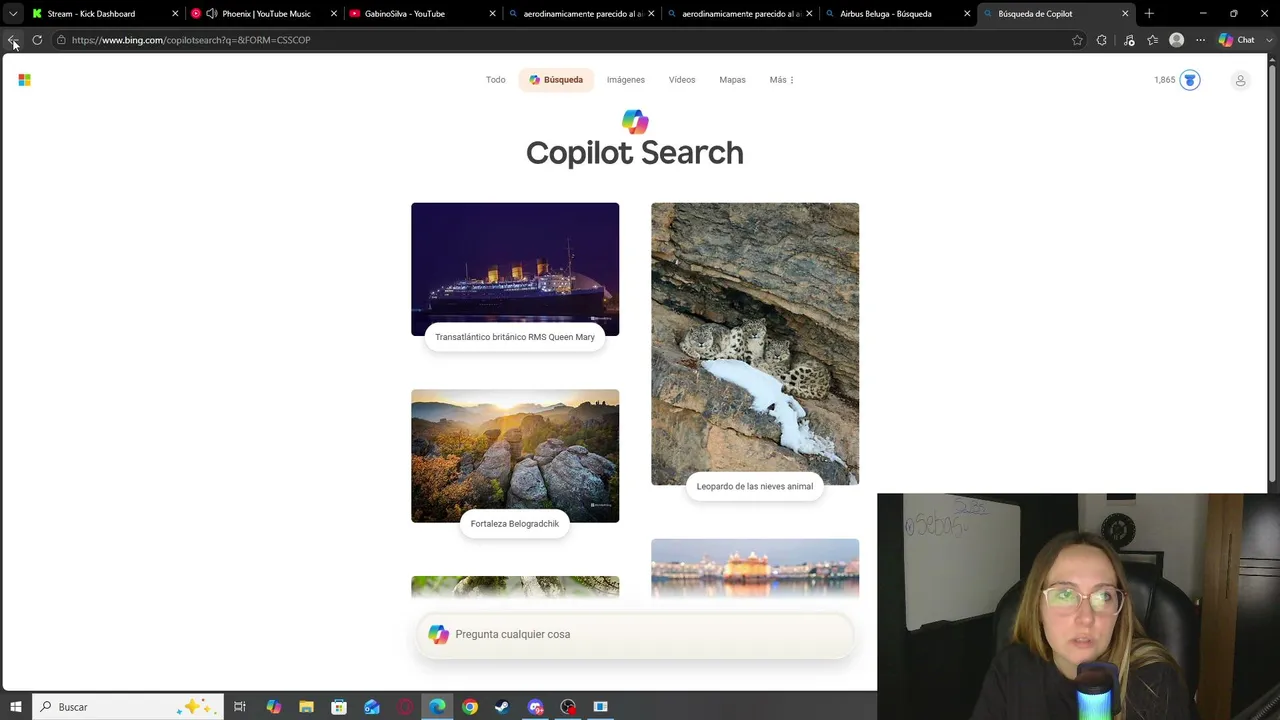Click the Microsoft Edge taskbar icon
The width and height of the screenshot is (1280, 720).
click(438, 707)
